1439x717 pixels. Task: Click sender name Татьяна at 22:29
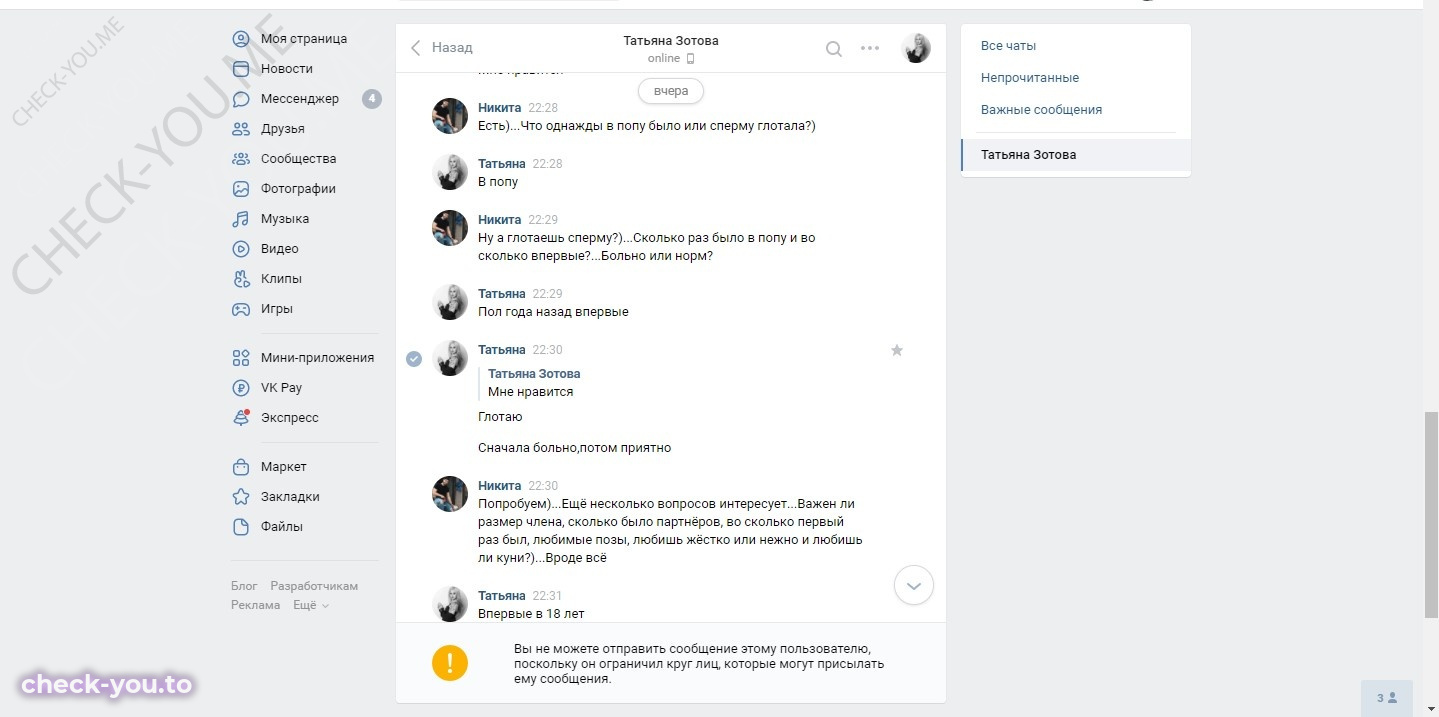click(502, 294)
